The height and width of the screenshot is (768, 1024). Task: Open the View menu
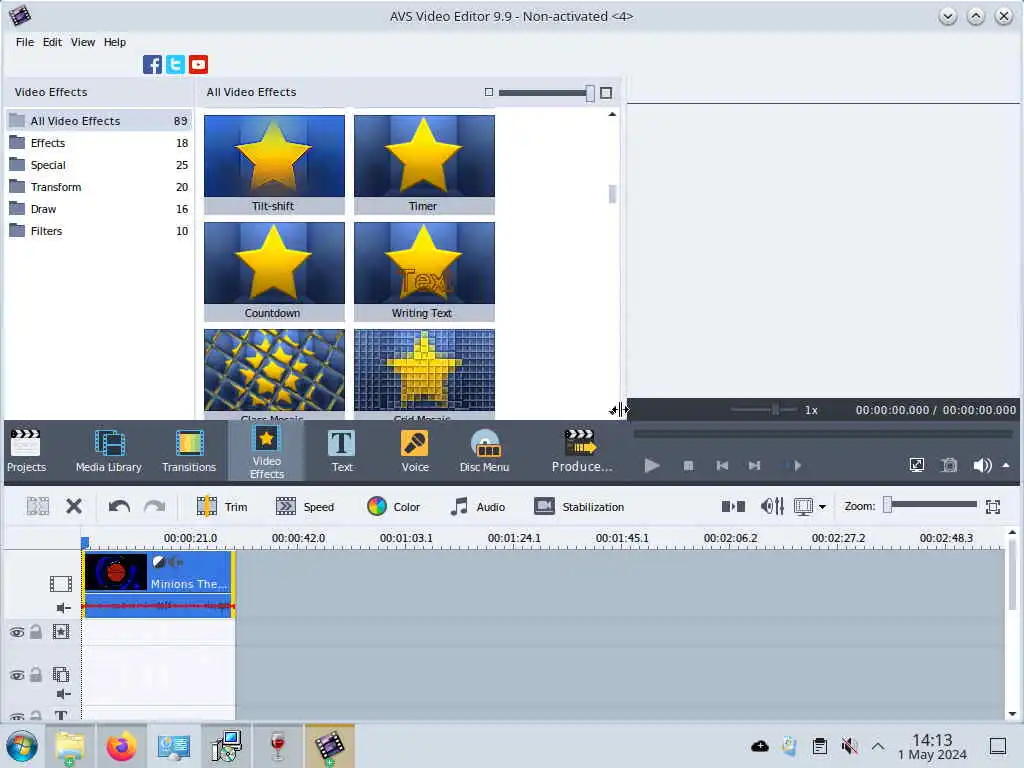click(x=83, y=42)
